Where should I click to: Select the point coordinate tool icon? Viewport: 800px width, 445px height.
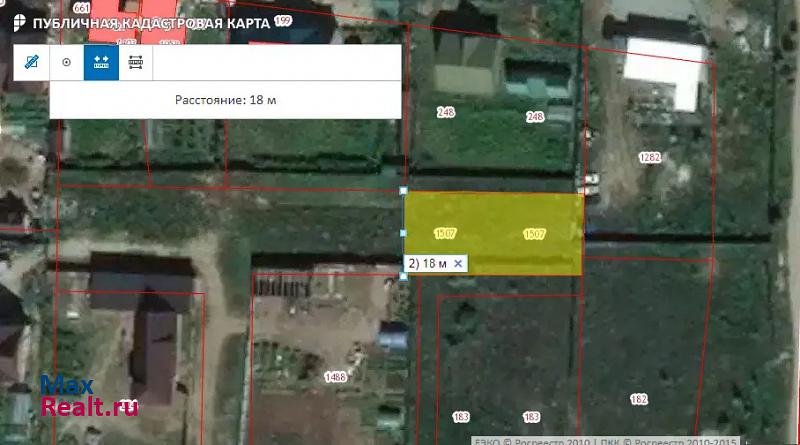pyautogui.click(x=67, y=62)
